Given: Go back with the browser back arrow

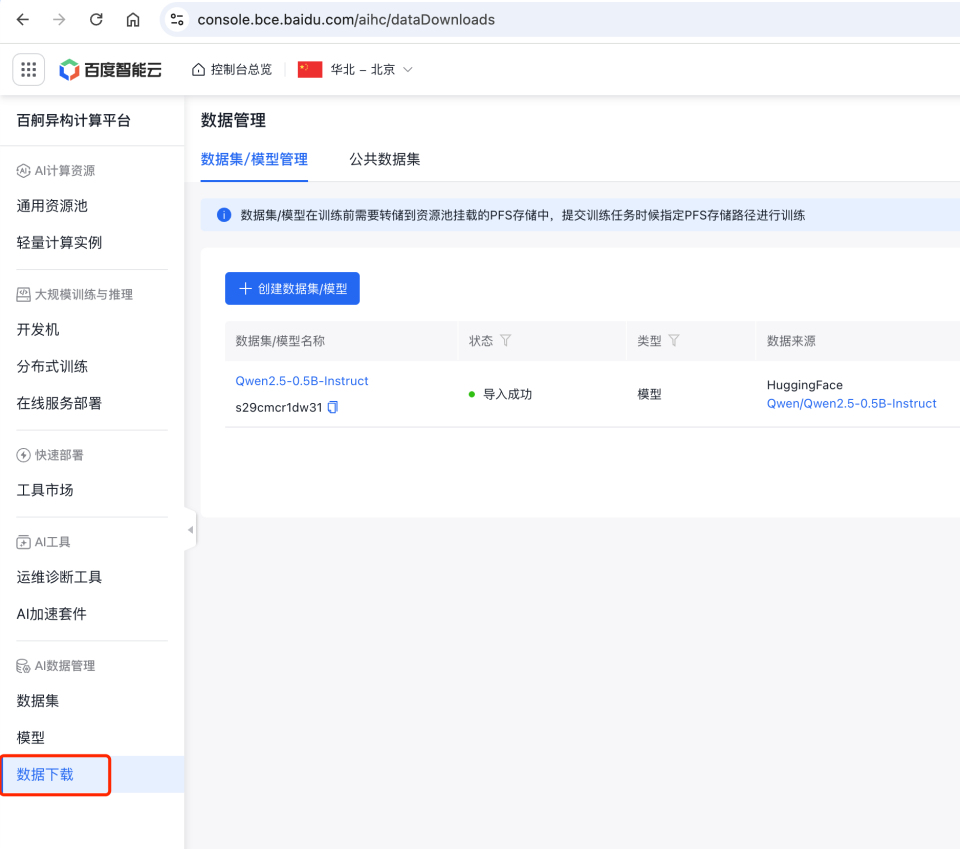Looking at the screenshot, I should pos(23,20).
